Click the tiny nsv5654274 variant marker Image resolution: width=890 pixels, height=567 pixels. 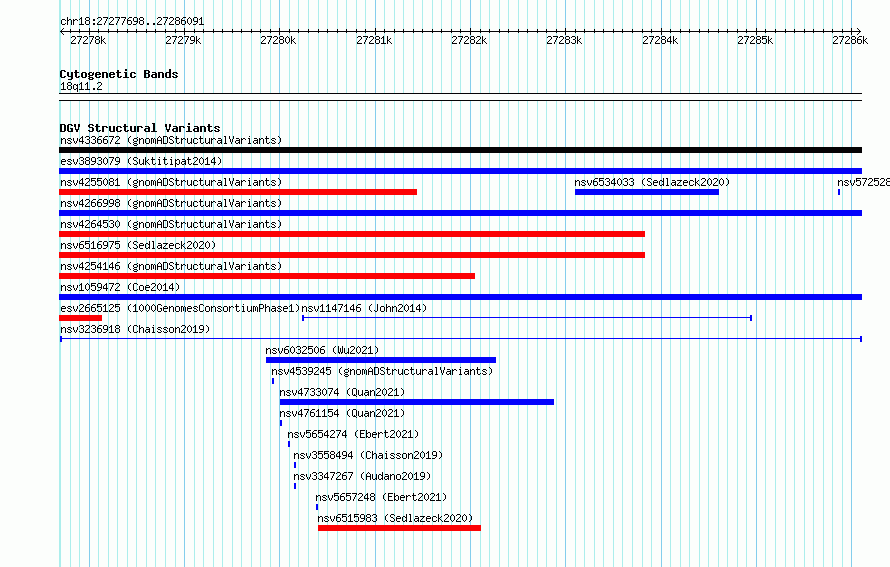(289, 444)
